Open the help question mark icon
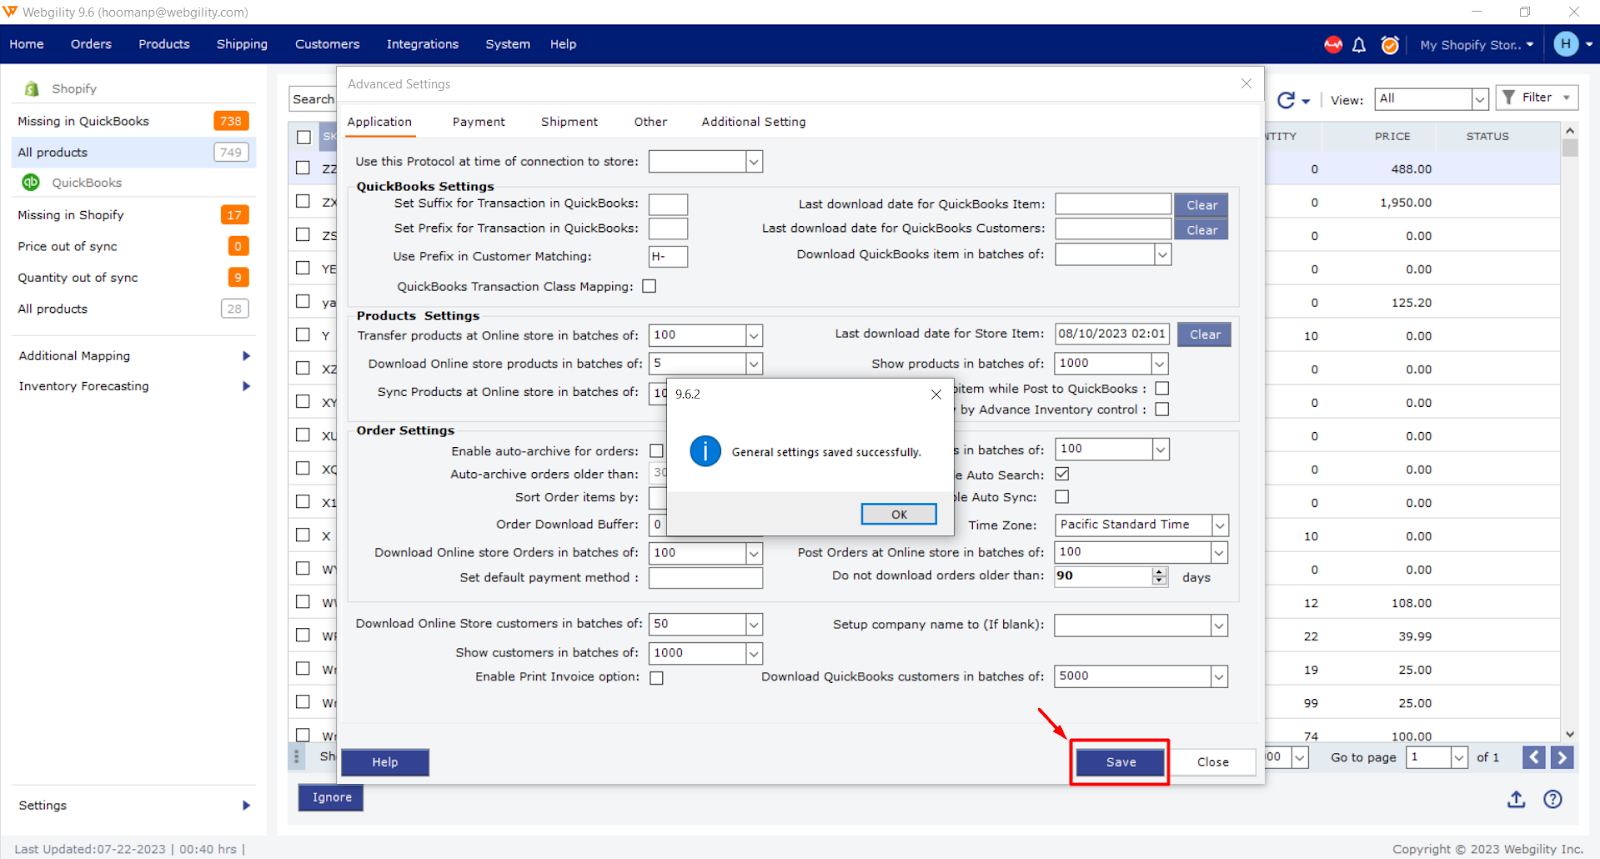Viewport: 1600px width, 859px height. tap(1552, 799)
